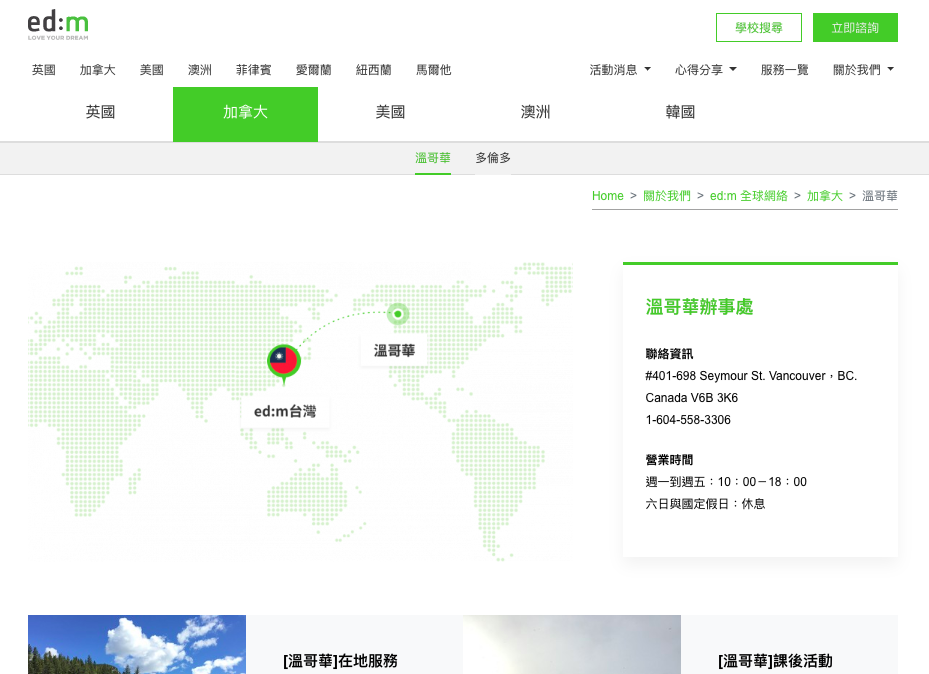Switch to the 韓國 country tab

click(680, 112)
